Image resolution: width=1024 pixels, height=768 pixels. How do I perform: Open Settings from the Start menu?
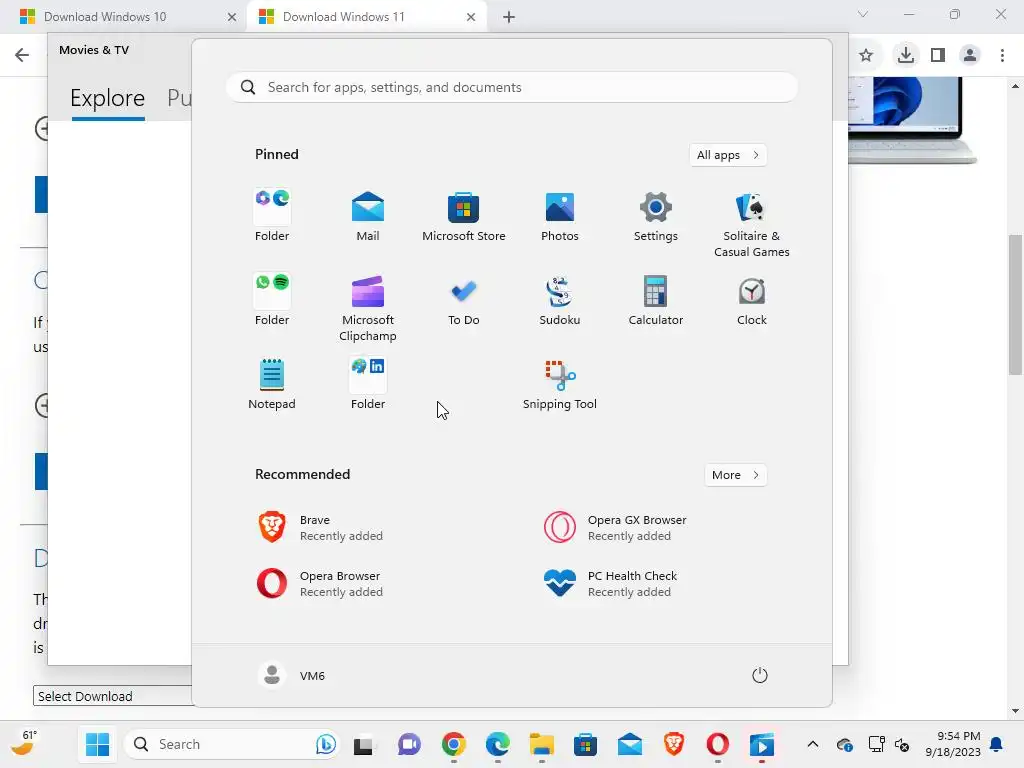[656, 217]
